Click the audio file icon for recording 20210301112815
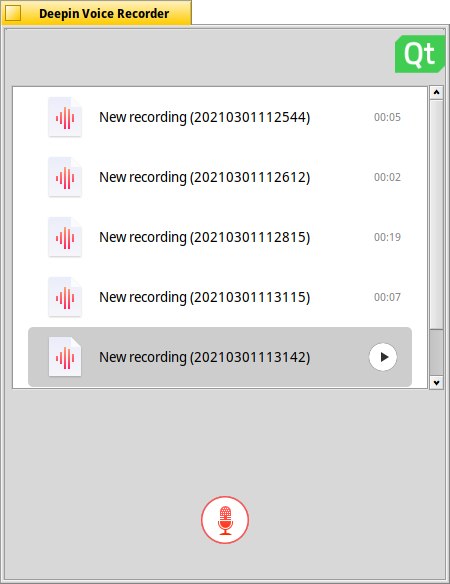The image size is (450, 584). coord(65,237)
